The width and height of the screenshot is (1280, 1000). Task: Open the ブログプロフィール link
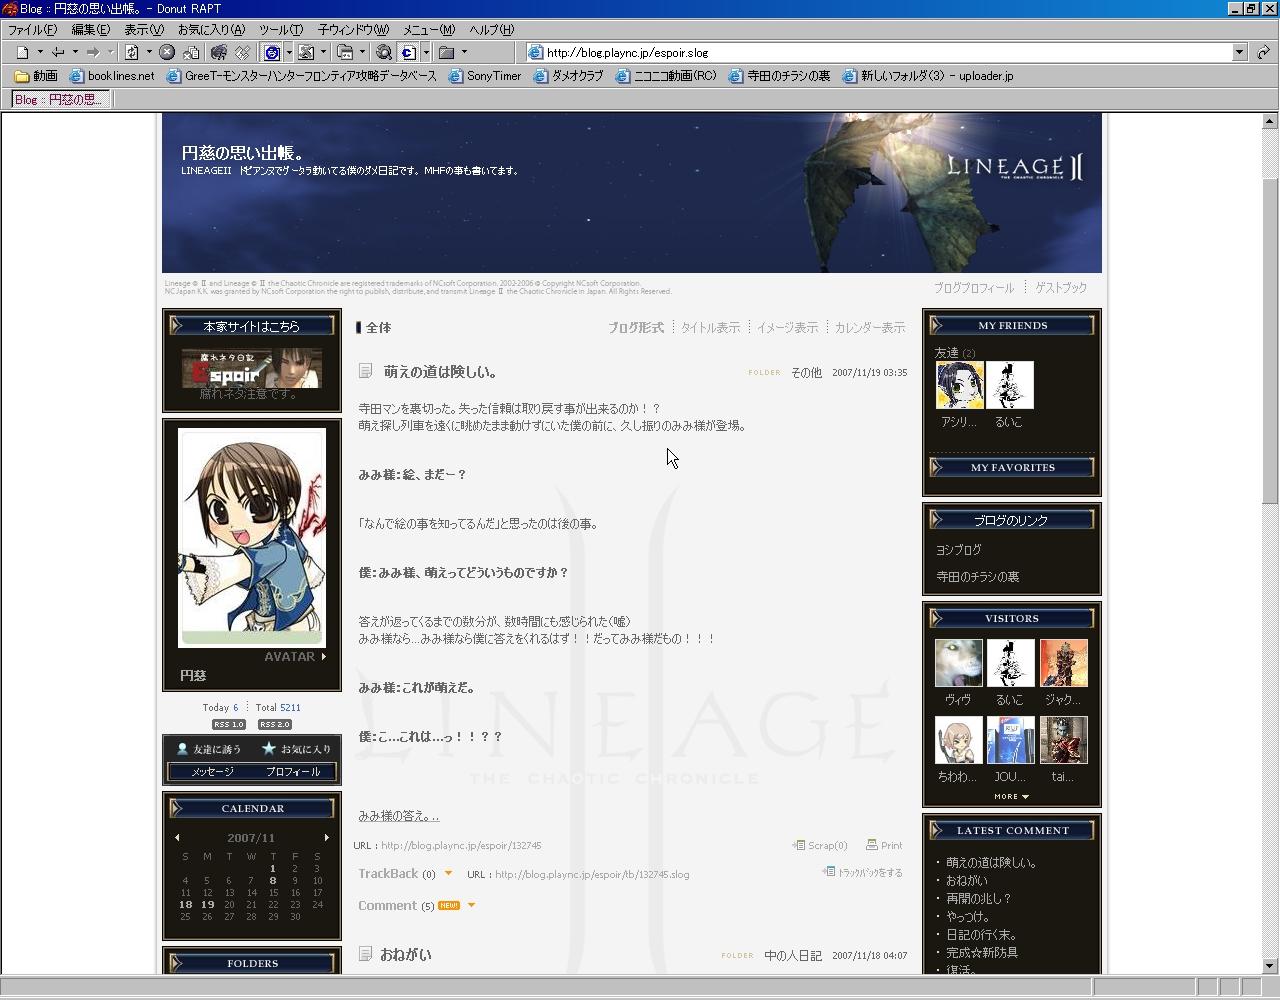click(973, 288)
